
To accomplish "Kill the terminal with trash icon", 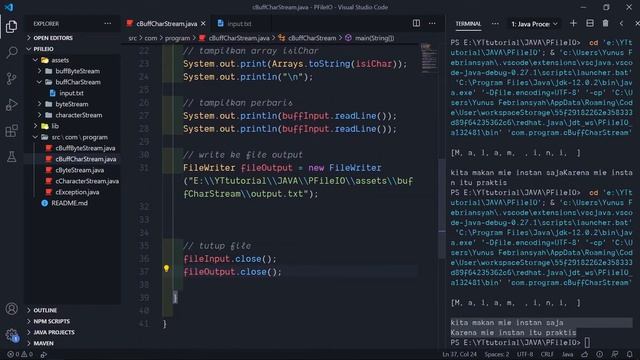I will (x=605, y=23).
